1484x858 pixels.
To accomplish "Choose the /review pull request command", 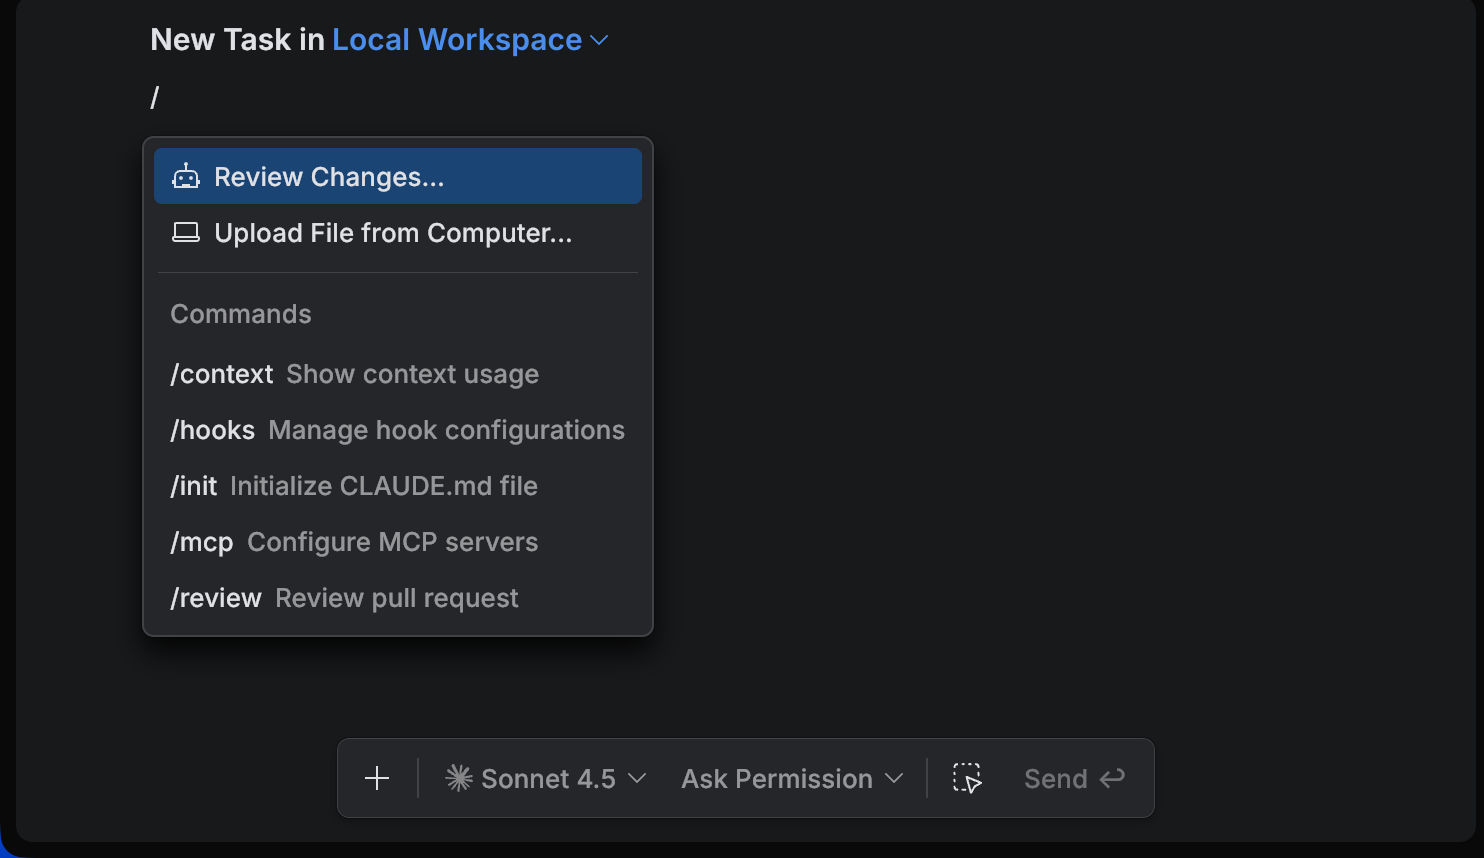I will click(x=344, y=598).
